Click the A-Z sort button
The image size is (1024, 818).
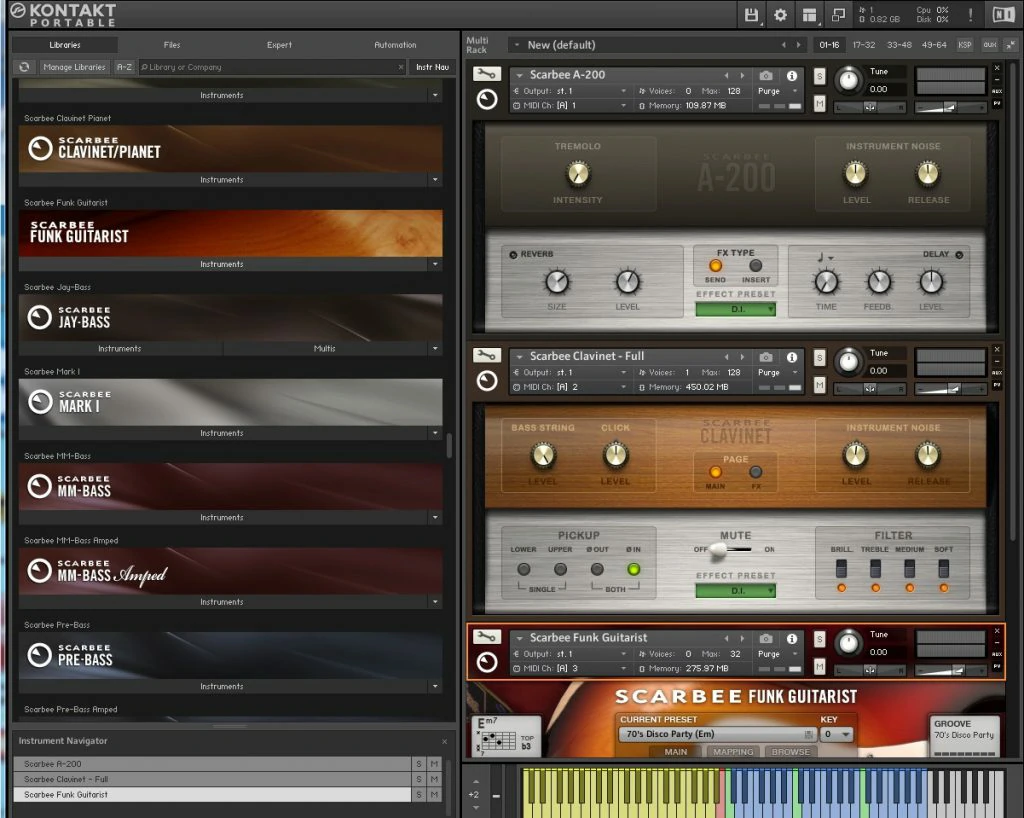click(124, 67)
